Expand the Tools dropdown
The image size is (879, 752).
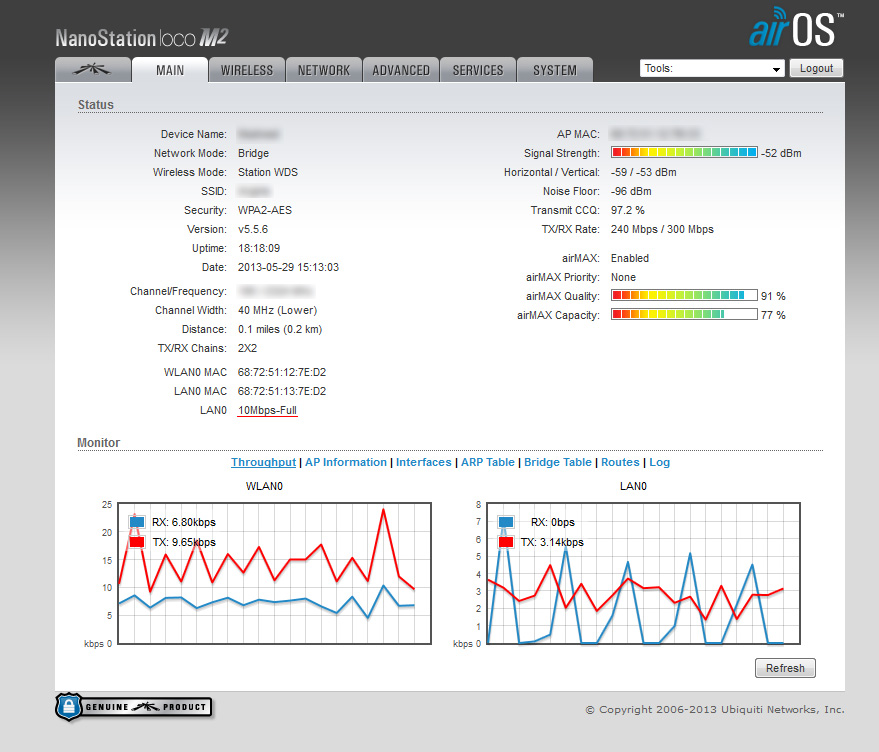coord(712,68)
